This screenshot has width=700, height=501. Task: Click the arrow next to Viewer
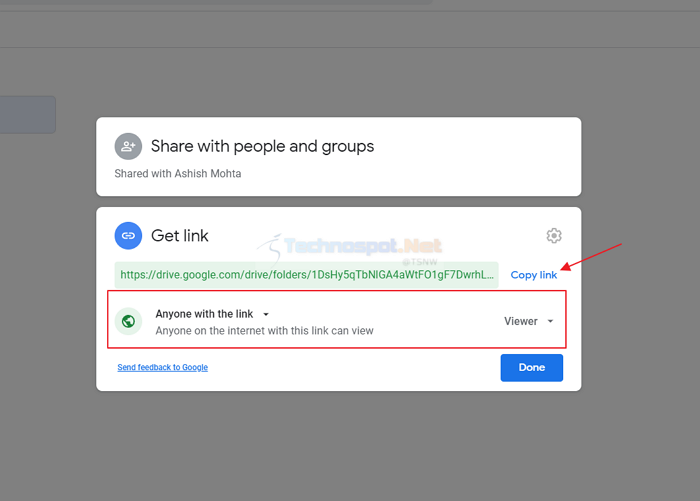click(550, 321)
